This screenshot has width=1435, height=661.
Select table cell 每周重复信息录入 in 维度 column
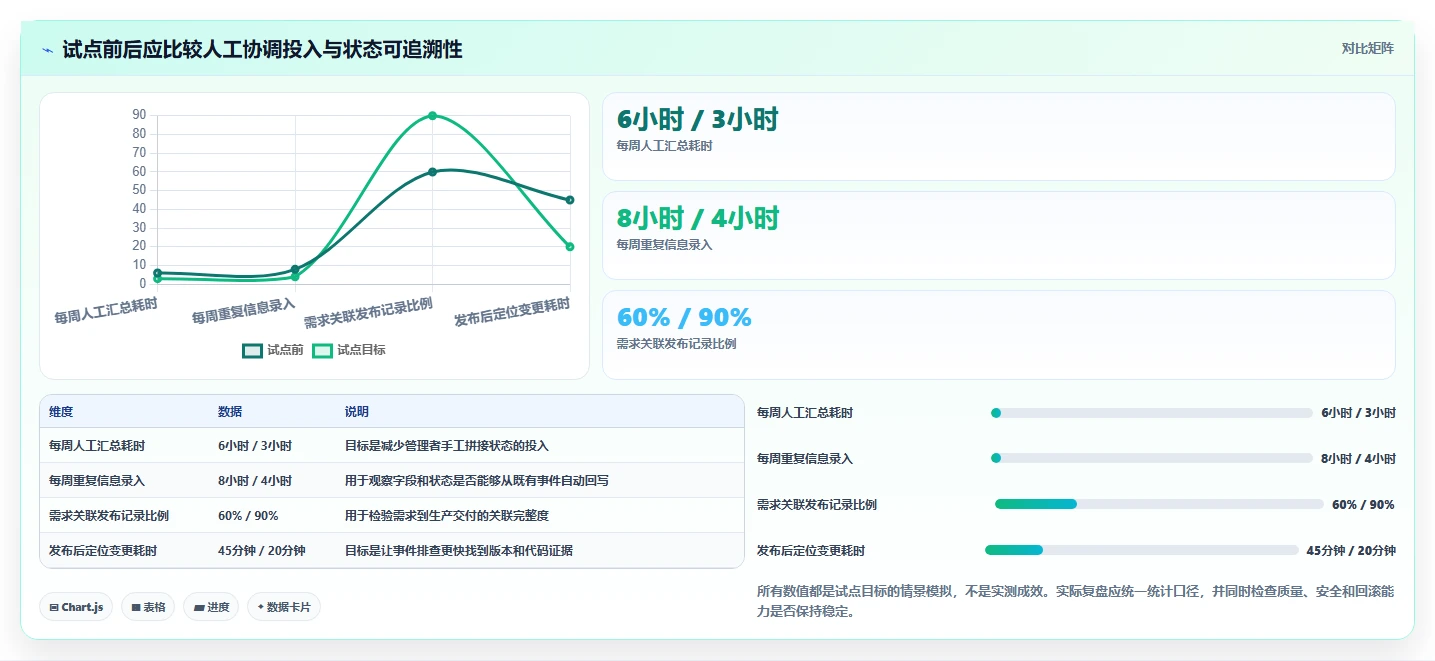97,481
